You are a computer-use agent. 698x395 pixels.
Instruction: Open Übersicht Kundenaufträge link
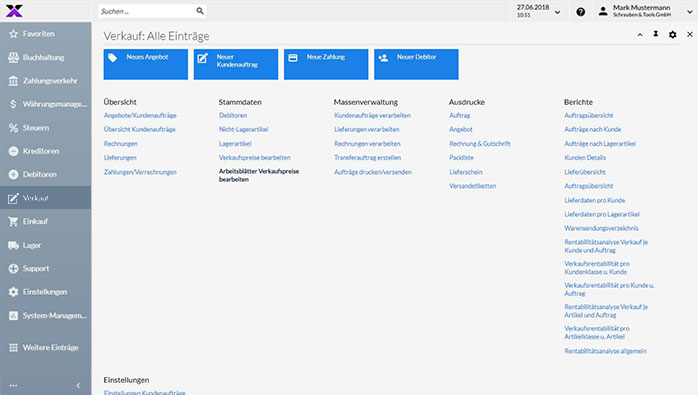click(140, 129)
